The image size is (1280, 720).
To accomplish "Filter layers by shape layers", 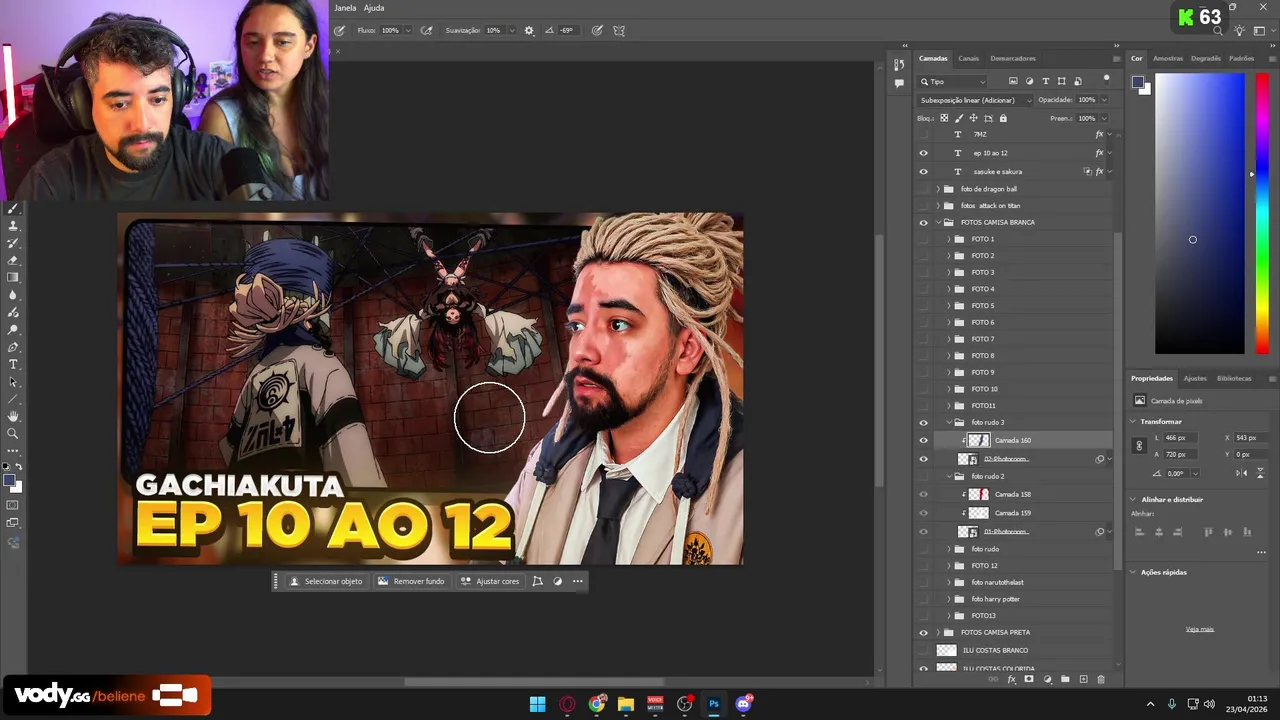I will (x=1061, y=81).
